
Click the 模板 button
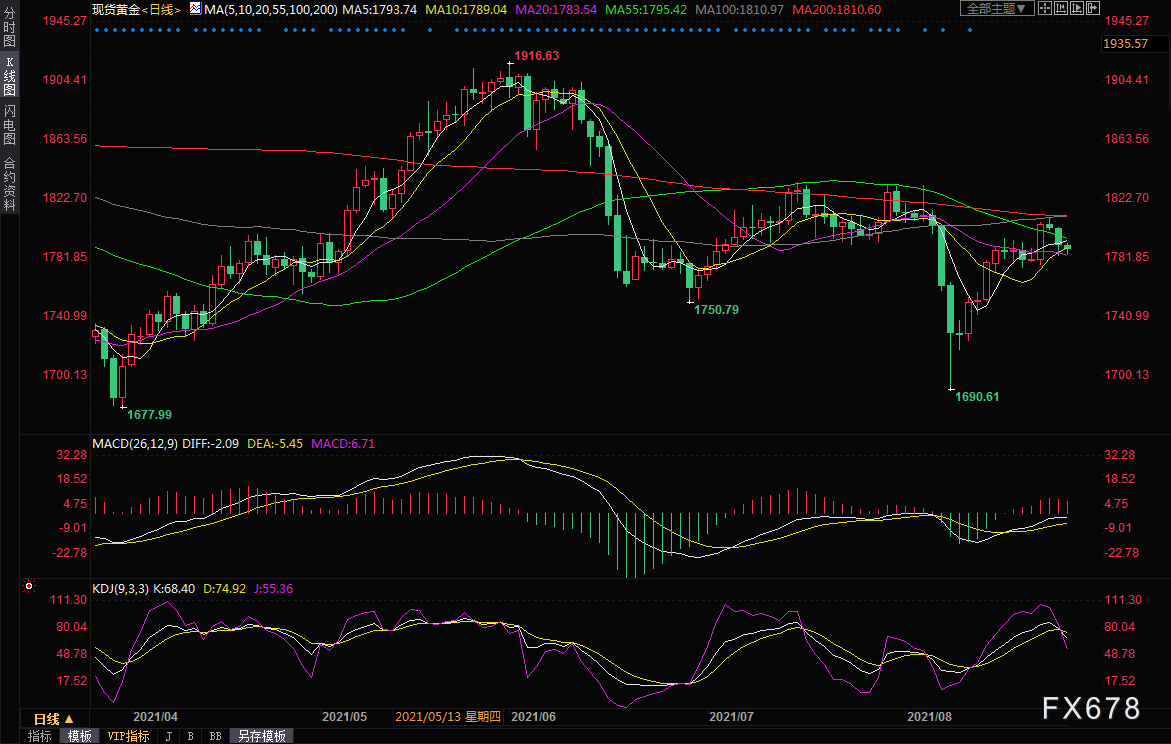pos(80,736)
